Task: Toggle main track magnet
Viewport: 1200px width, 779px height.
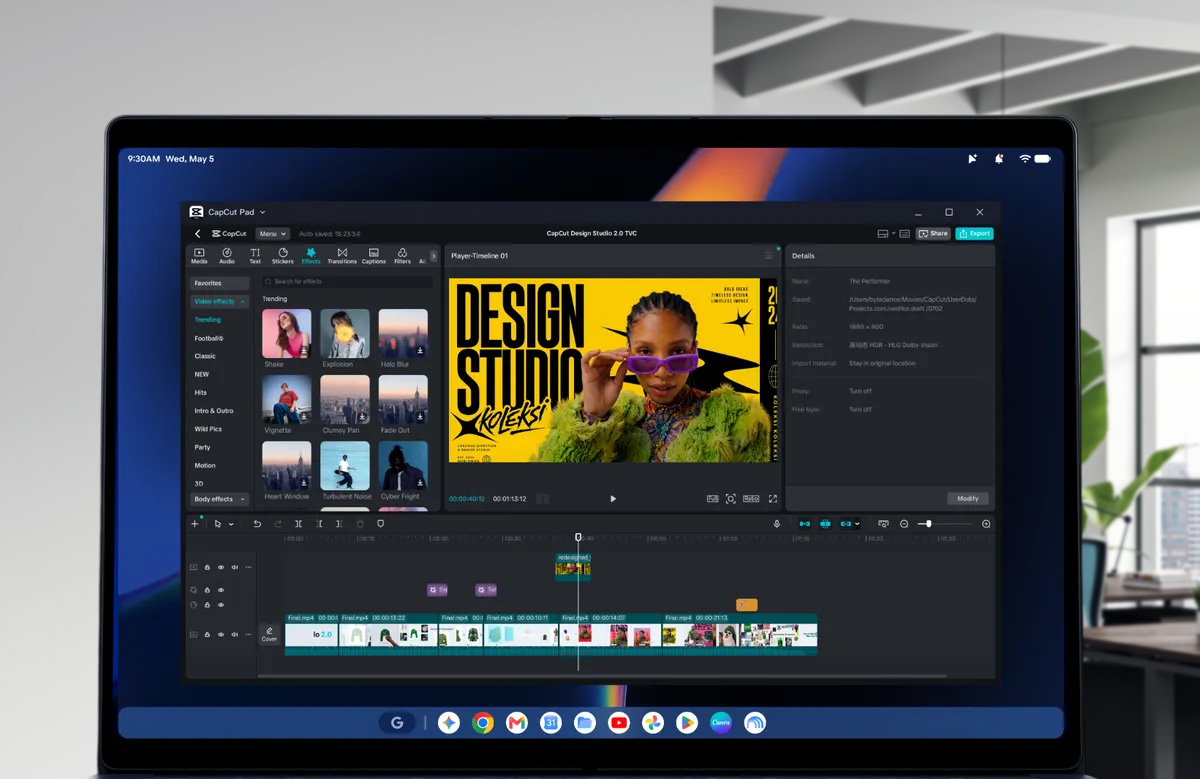Action: click(x=805, y=524)
